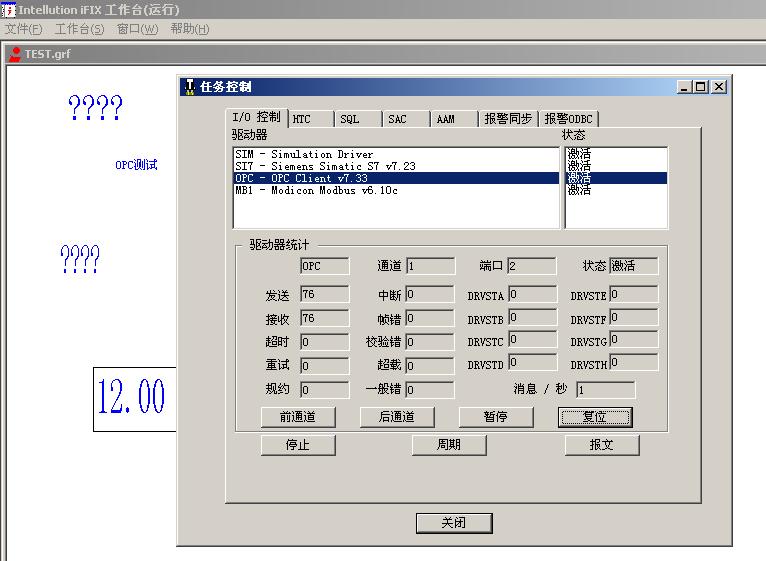766x561 pixels.
Task: Switch to the I/O 控制 tab
Action: pos(257,118)
